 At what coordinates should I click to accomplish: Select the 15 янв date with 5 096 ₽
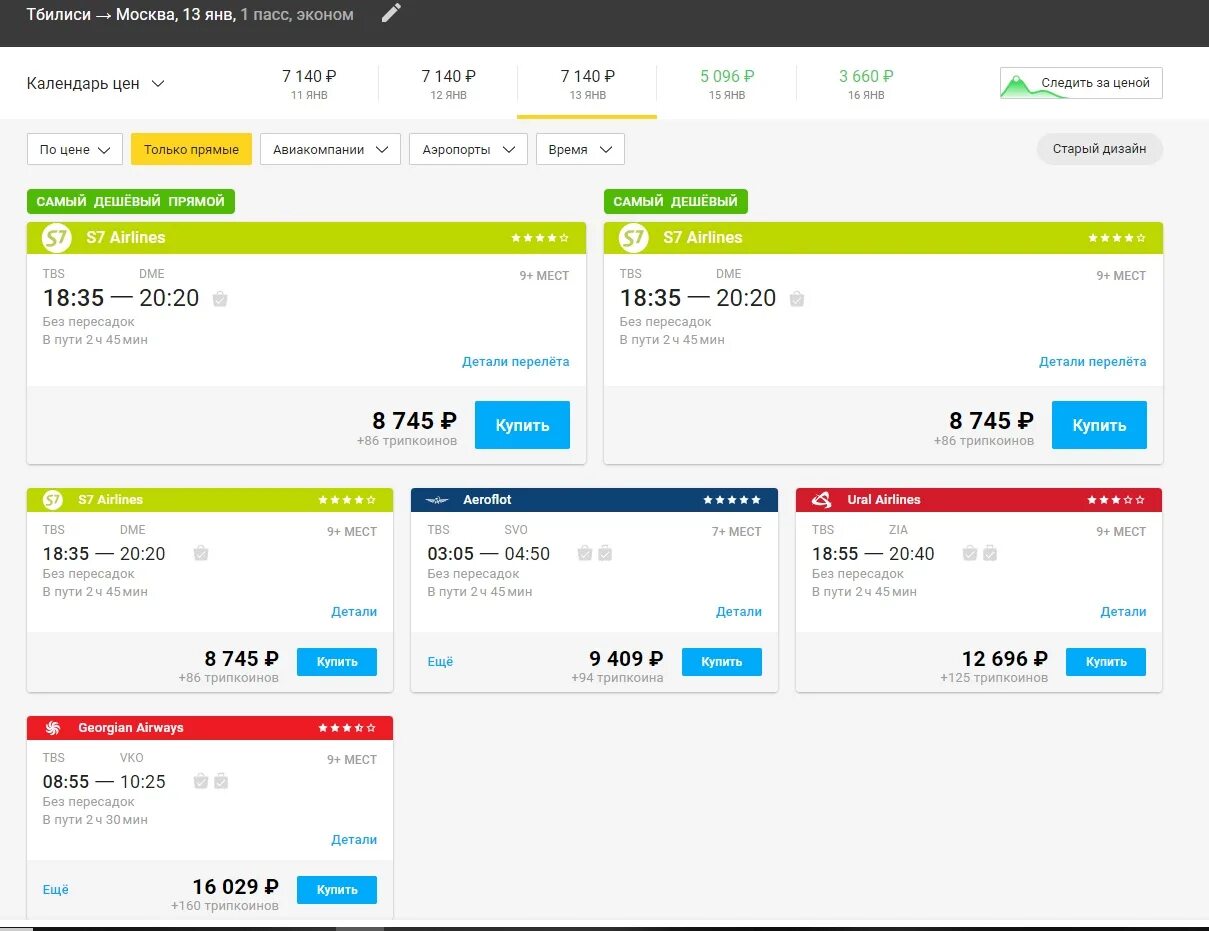[x=727, y=84]
